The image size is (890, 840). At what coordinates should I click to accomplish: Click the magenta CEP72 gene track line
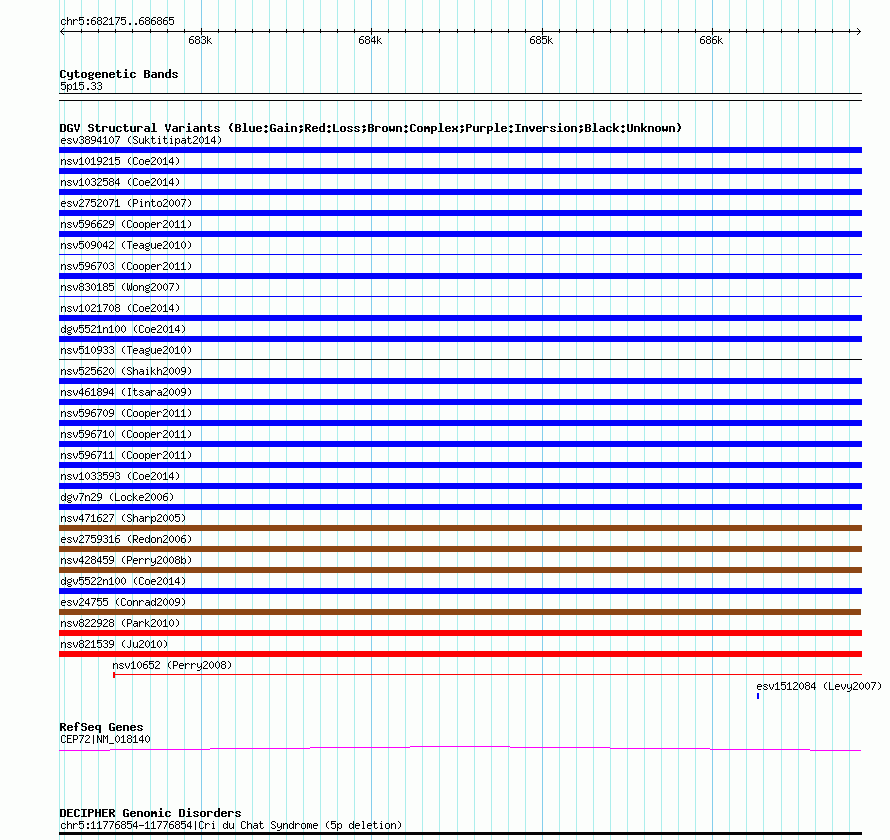click(x=460, y=749)
